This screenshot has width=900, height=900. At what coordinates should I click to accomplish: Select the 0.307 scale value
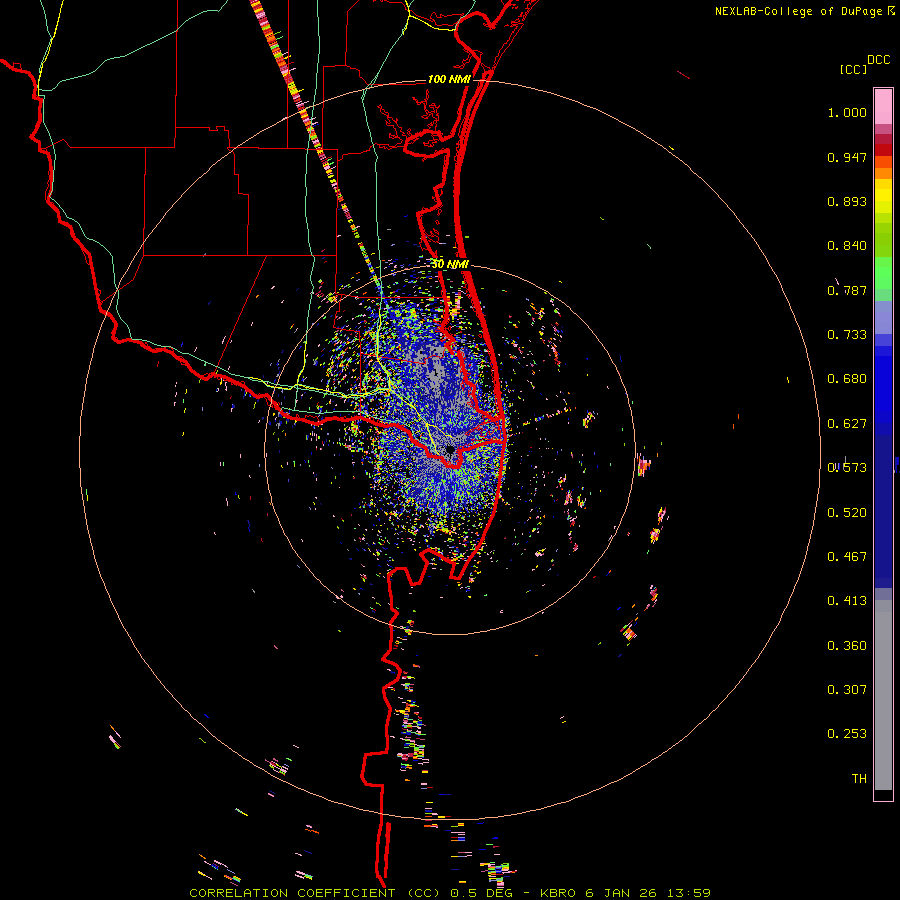pos(847,690)
